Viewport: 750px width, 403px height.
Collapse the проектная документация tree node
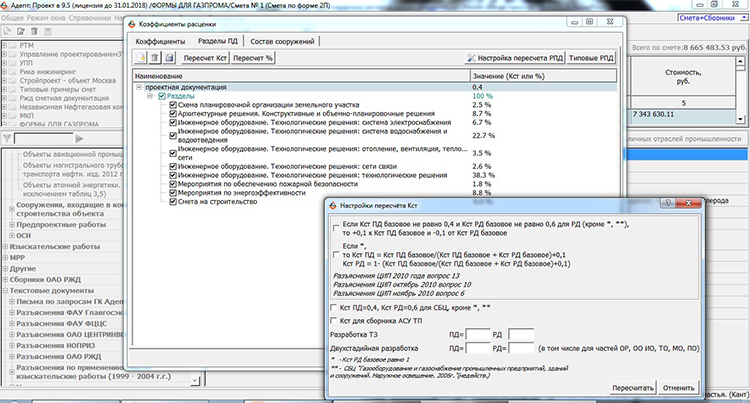click(x=138, y=87)
